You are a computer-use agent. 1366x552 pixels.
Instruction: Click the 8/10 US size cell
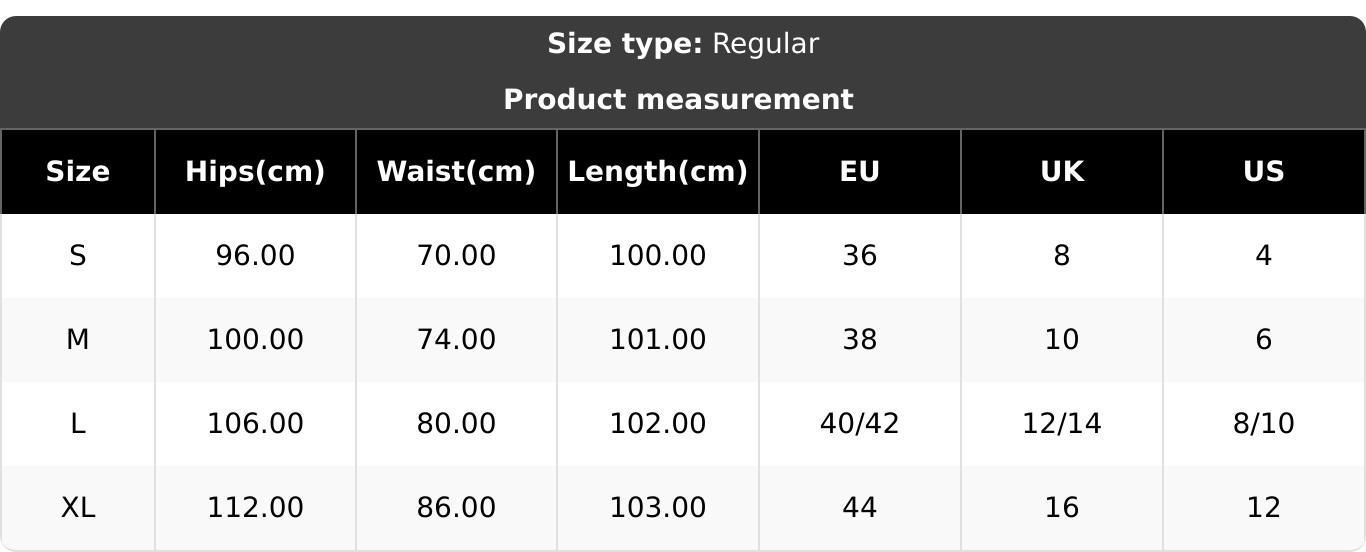(x=1263, y=424)
